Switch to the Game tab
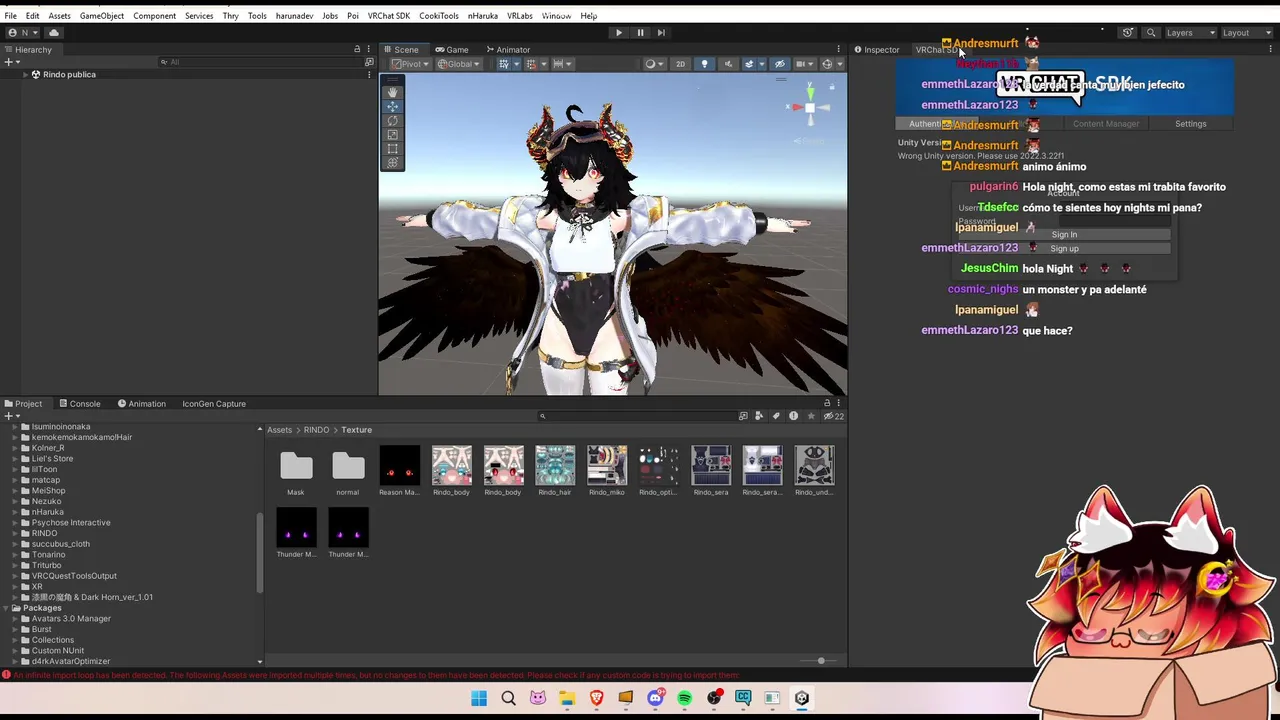Viewport: 1280px width, 720px height. [452, 49]
